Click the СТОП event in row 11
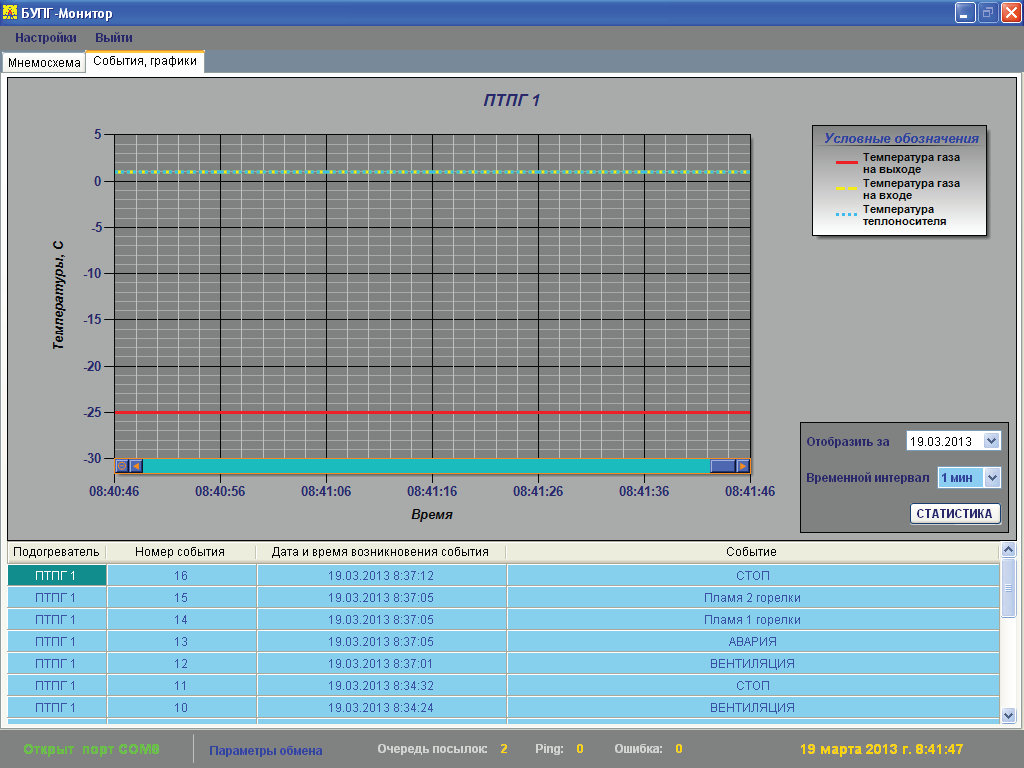1024x768 pixels. point(753,686)
